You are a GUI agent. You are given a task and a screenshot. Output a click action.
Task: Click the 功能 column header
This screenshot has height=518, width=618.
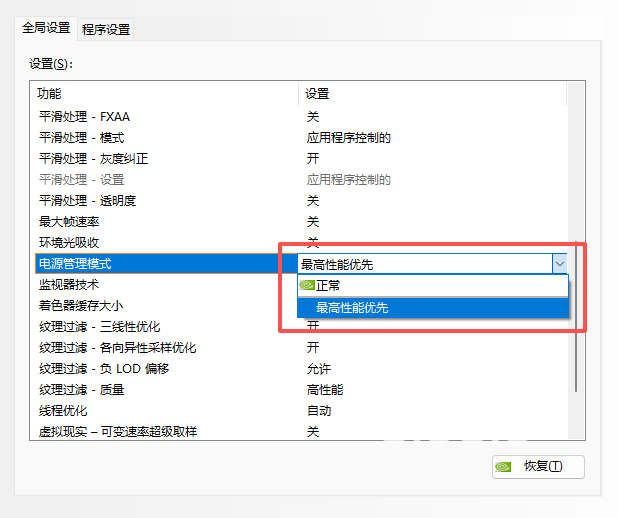point(49,94)
